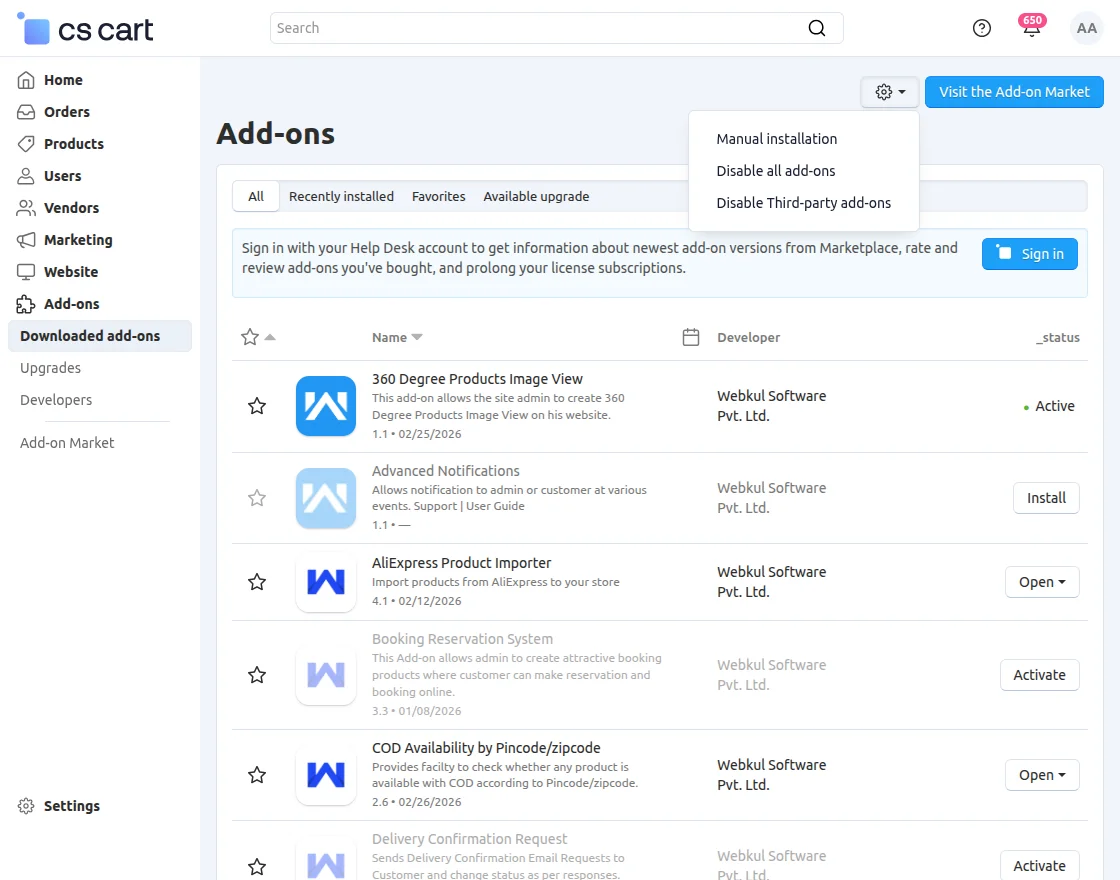1120x880 pixels.
Task: Click the search magnifier icon
Action: (x=817, y=28)
